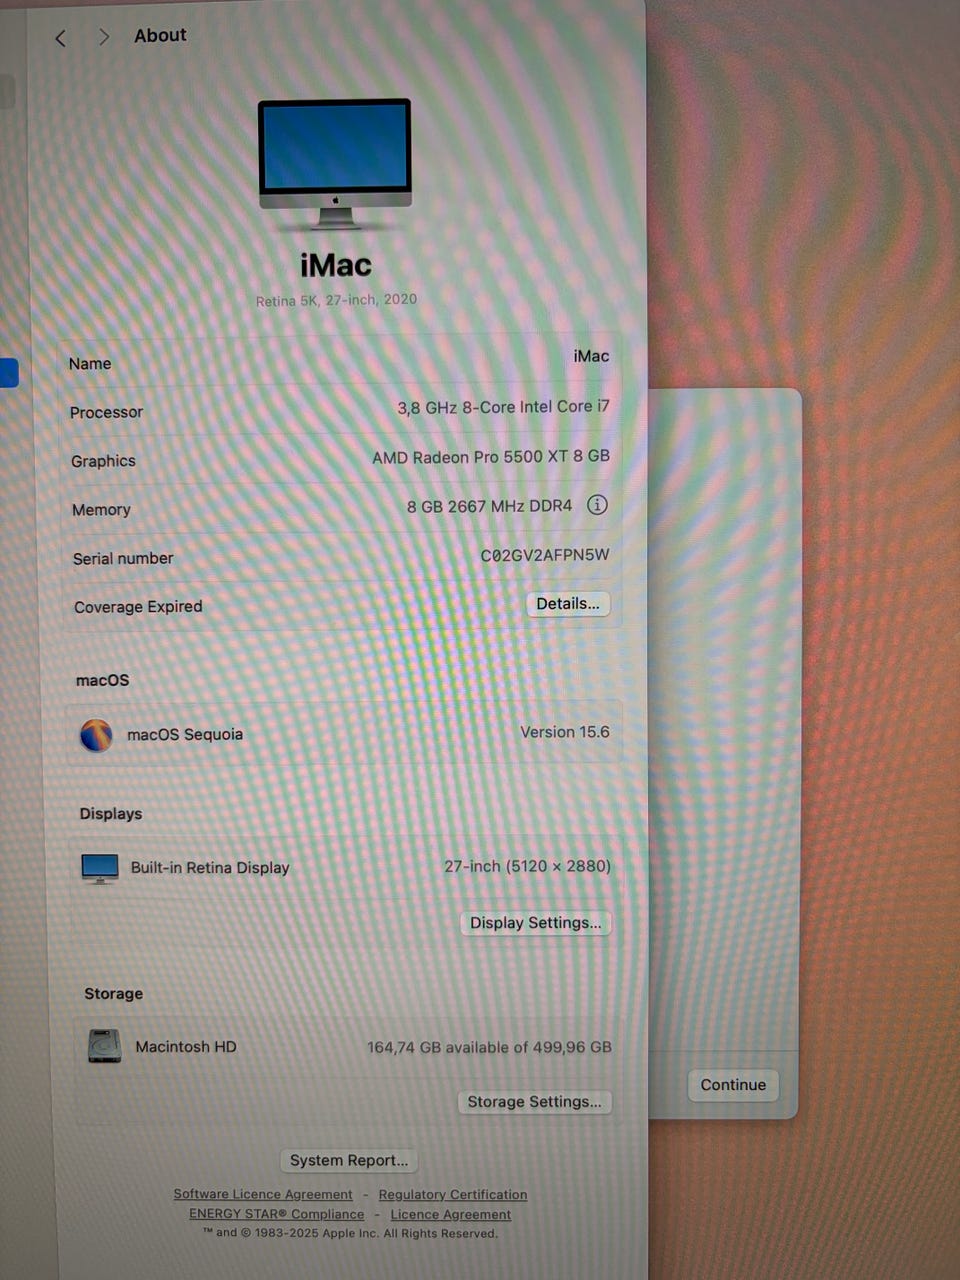
Task: Open coverage Details button
Action: pyautogui.click(x=568, y=604)
